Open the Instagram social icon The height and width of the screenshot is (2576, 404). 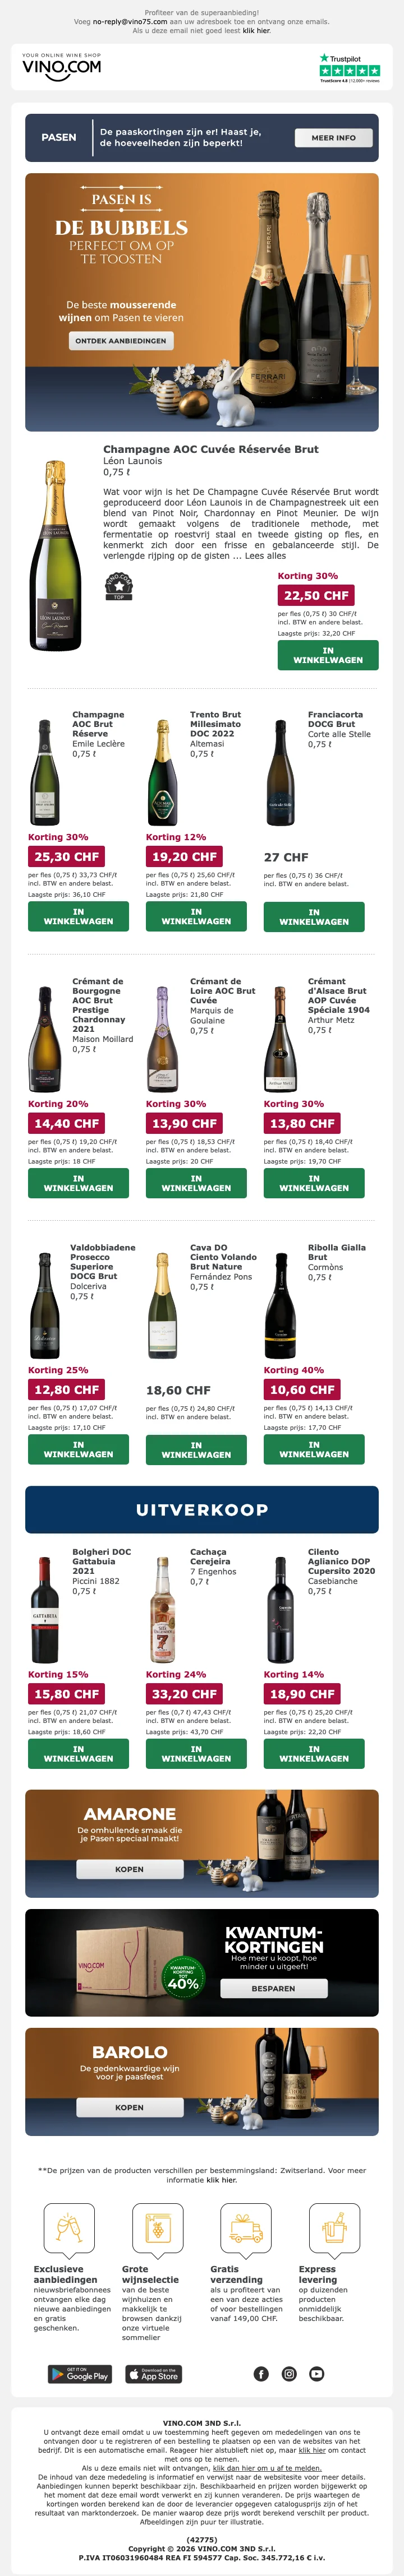pos(289,2374)
